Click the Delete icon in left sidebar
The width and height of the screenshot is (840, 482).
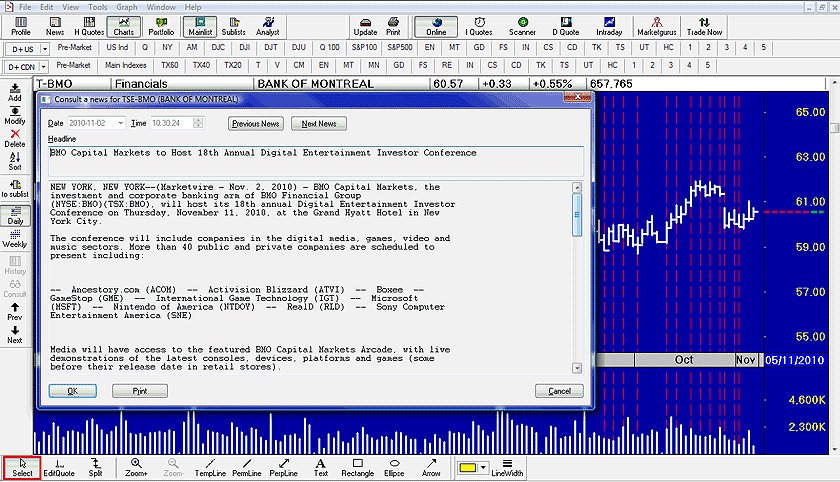coord(15,138)
